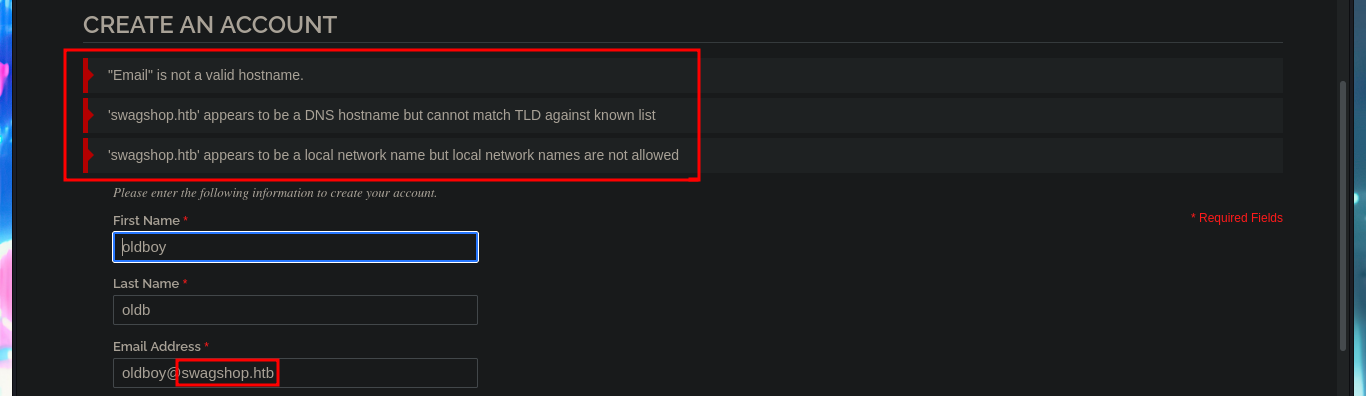Click the Email Address label
The height and width of the screenshot is (396, 1366).
tap(157, 346)
